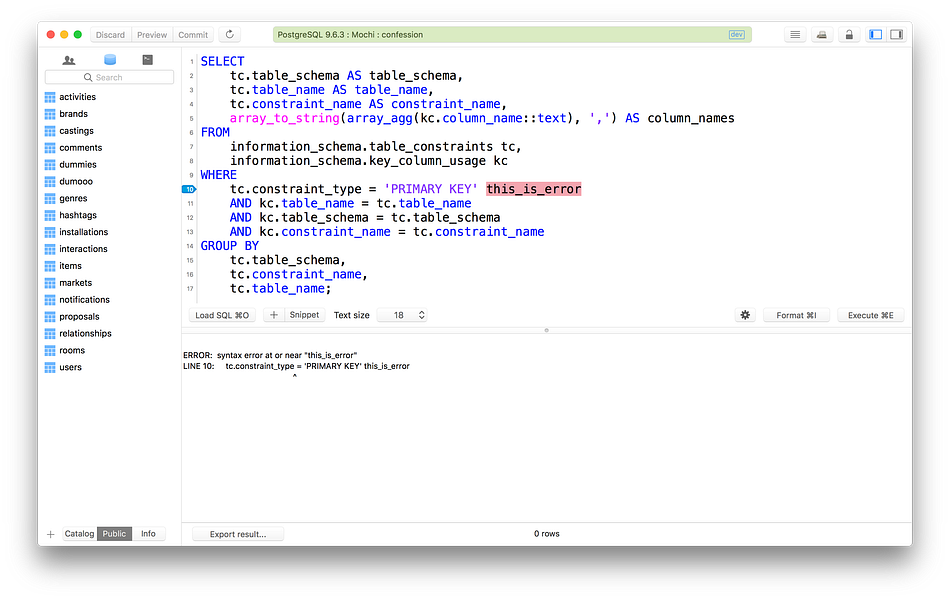The height and width of the screenshot is (600, 950).
Task: Click the ERROR syntax error message
Action: pos(270,355)
